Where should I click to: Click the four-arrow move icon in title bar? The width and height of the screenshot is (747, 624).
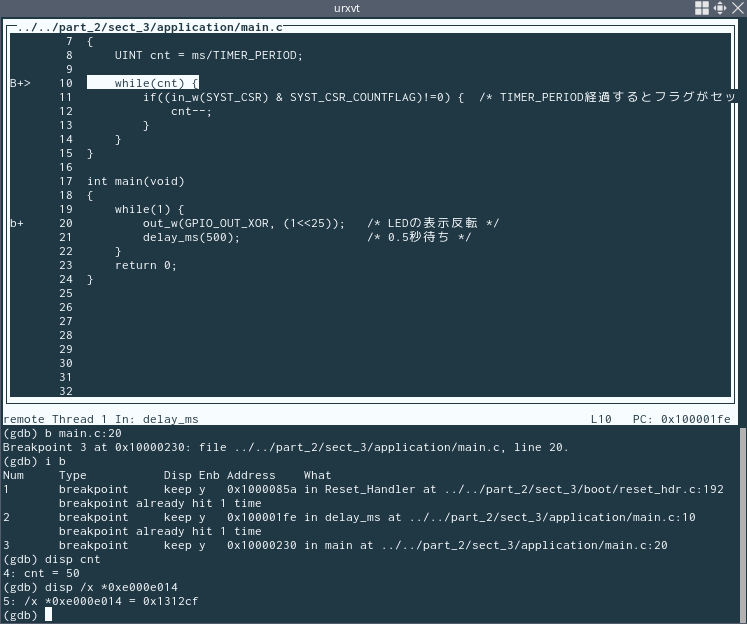[x=719, y=8]
